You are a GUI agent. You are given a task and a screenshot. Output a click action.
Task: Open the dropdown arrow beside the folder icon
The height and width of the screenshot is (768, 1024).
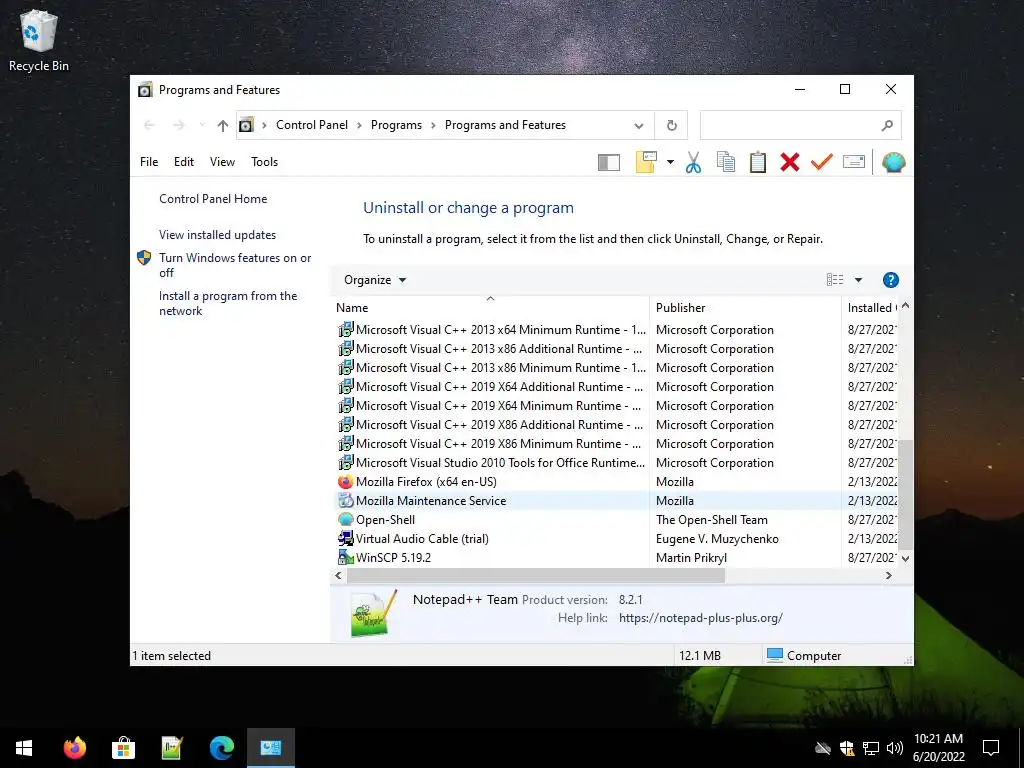[x=670, y=162]
